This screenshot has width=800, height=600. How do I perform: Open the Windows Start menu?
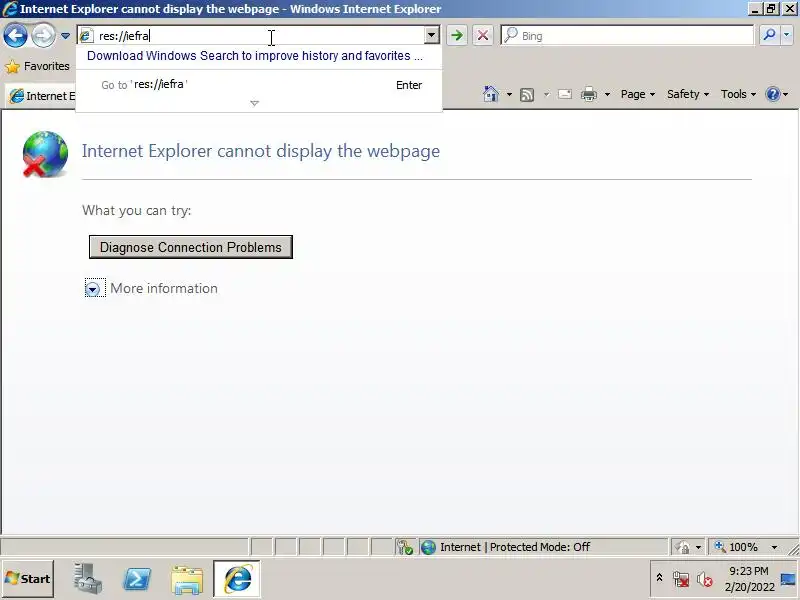[x=28, y=579]
